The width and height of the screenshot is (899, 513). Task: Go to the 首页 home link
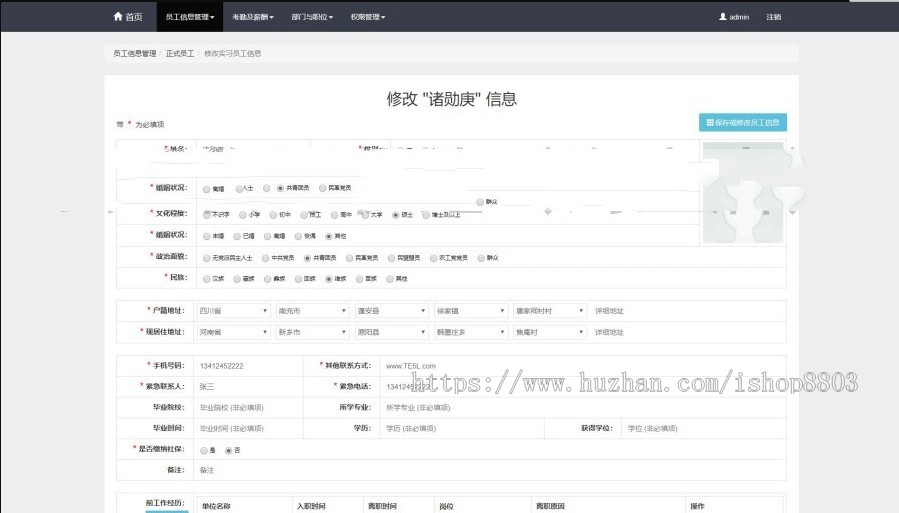(128, 17)
